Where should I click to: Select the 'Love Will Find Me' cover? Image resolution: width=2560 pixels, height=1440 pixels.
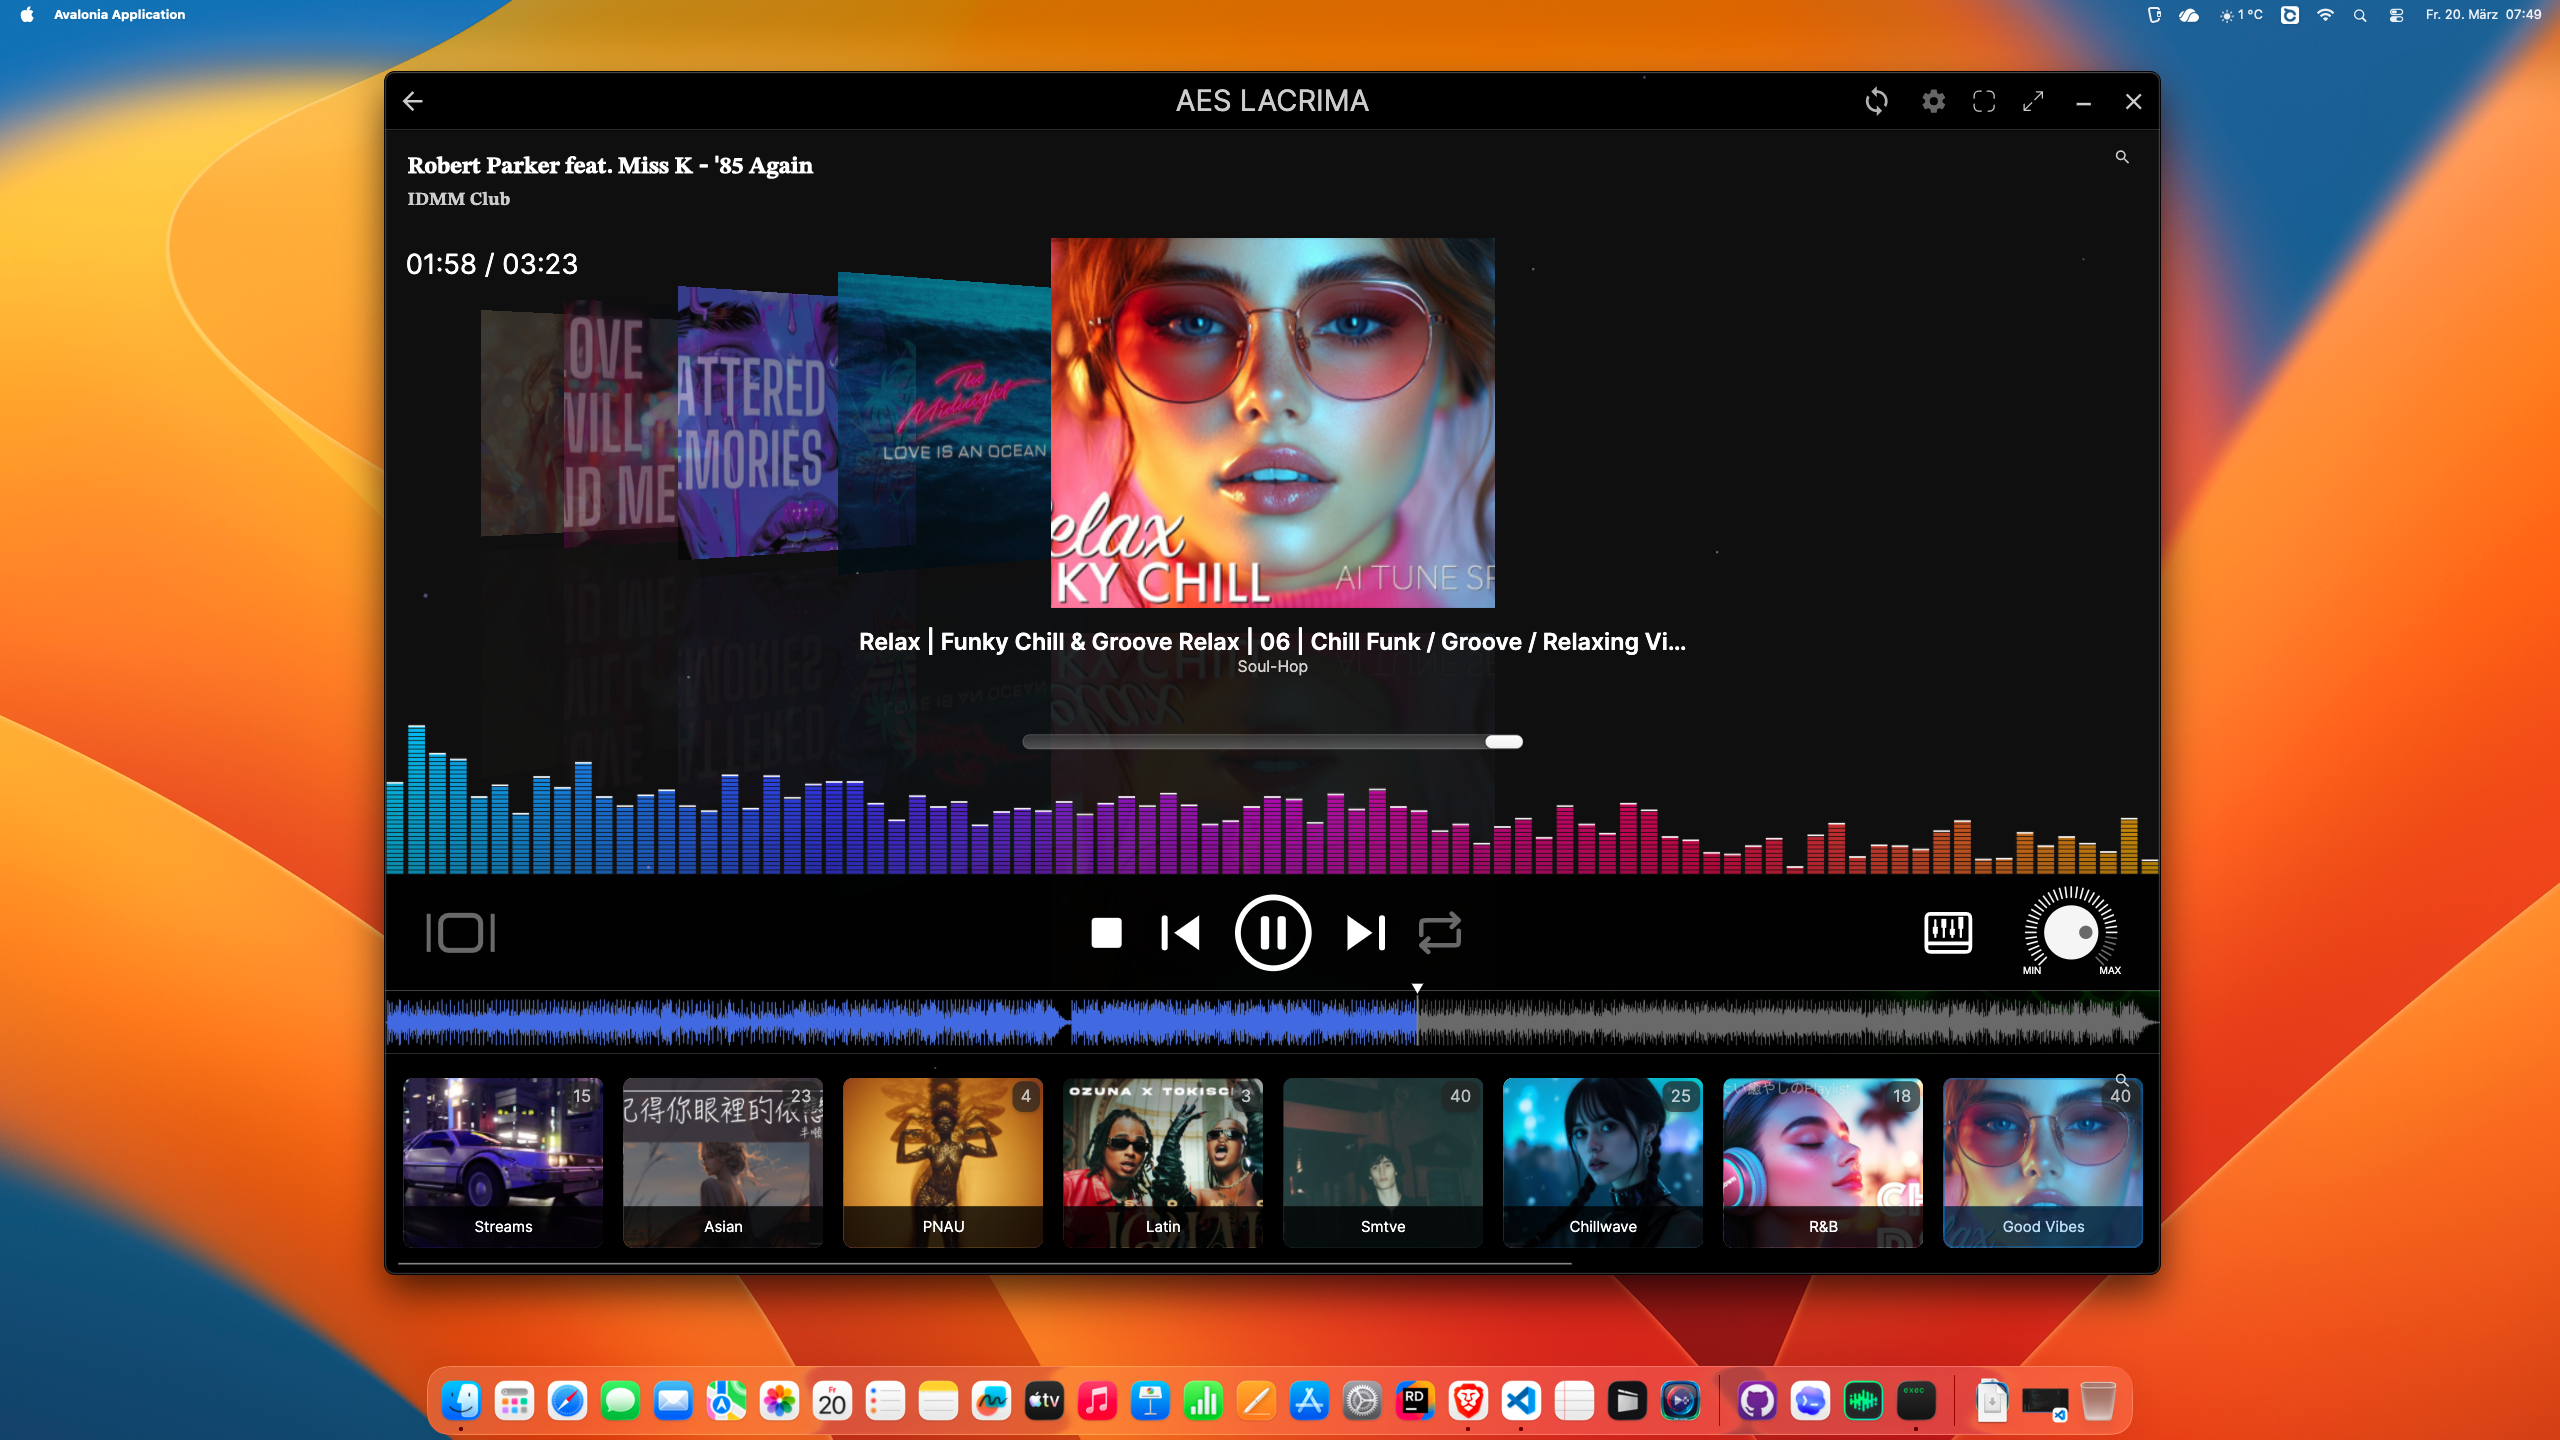(620, 425)
